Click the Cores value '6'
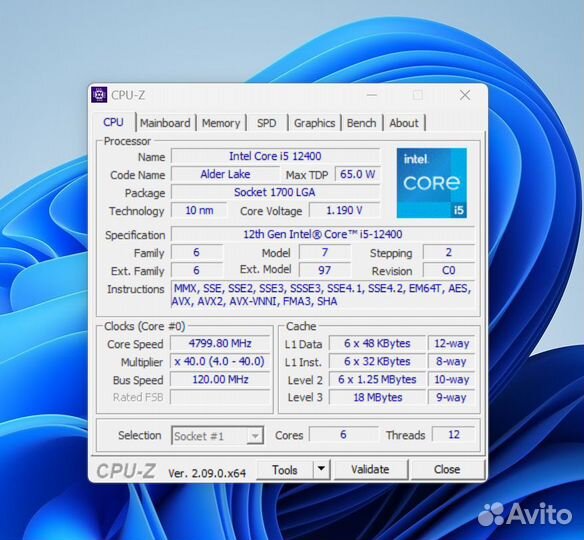 tap(343, 435)
